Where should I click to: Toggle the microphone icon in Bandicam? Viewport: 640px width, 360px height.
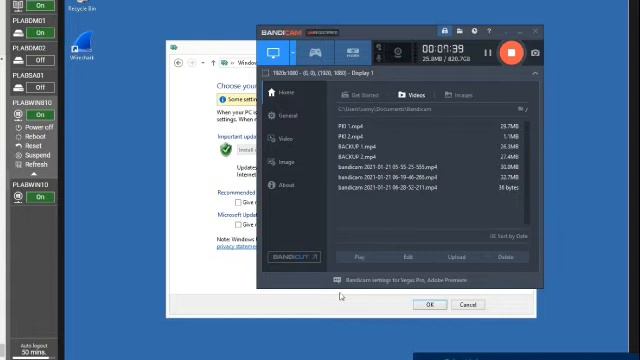379,58
